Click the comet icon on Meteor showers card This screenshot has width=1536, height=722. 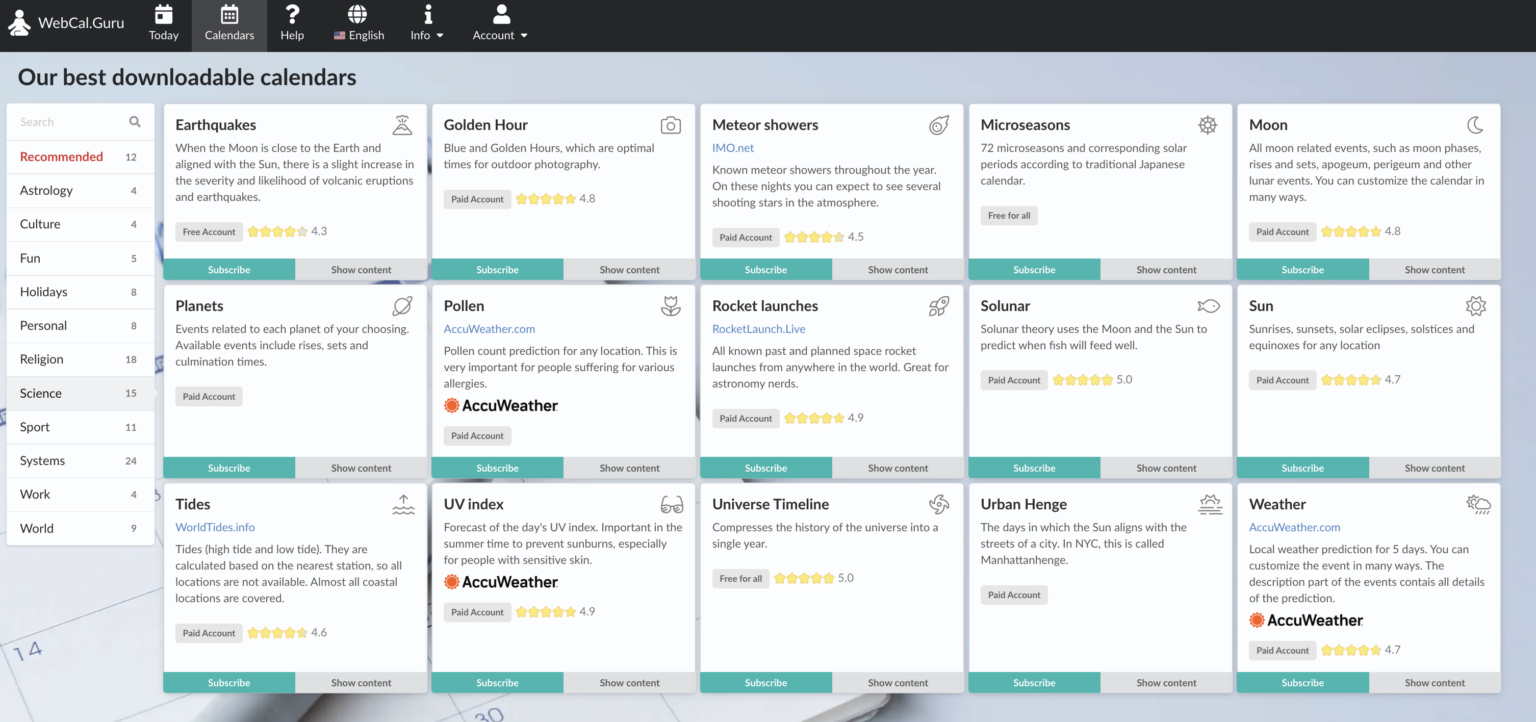click(x=939, y=125)
